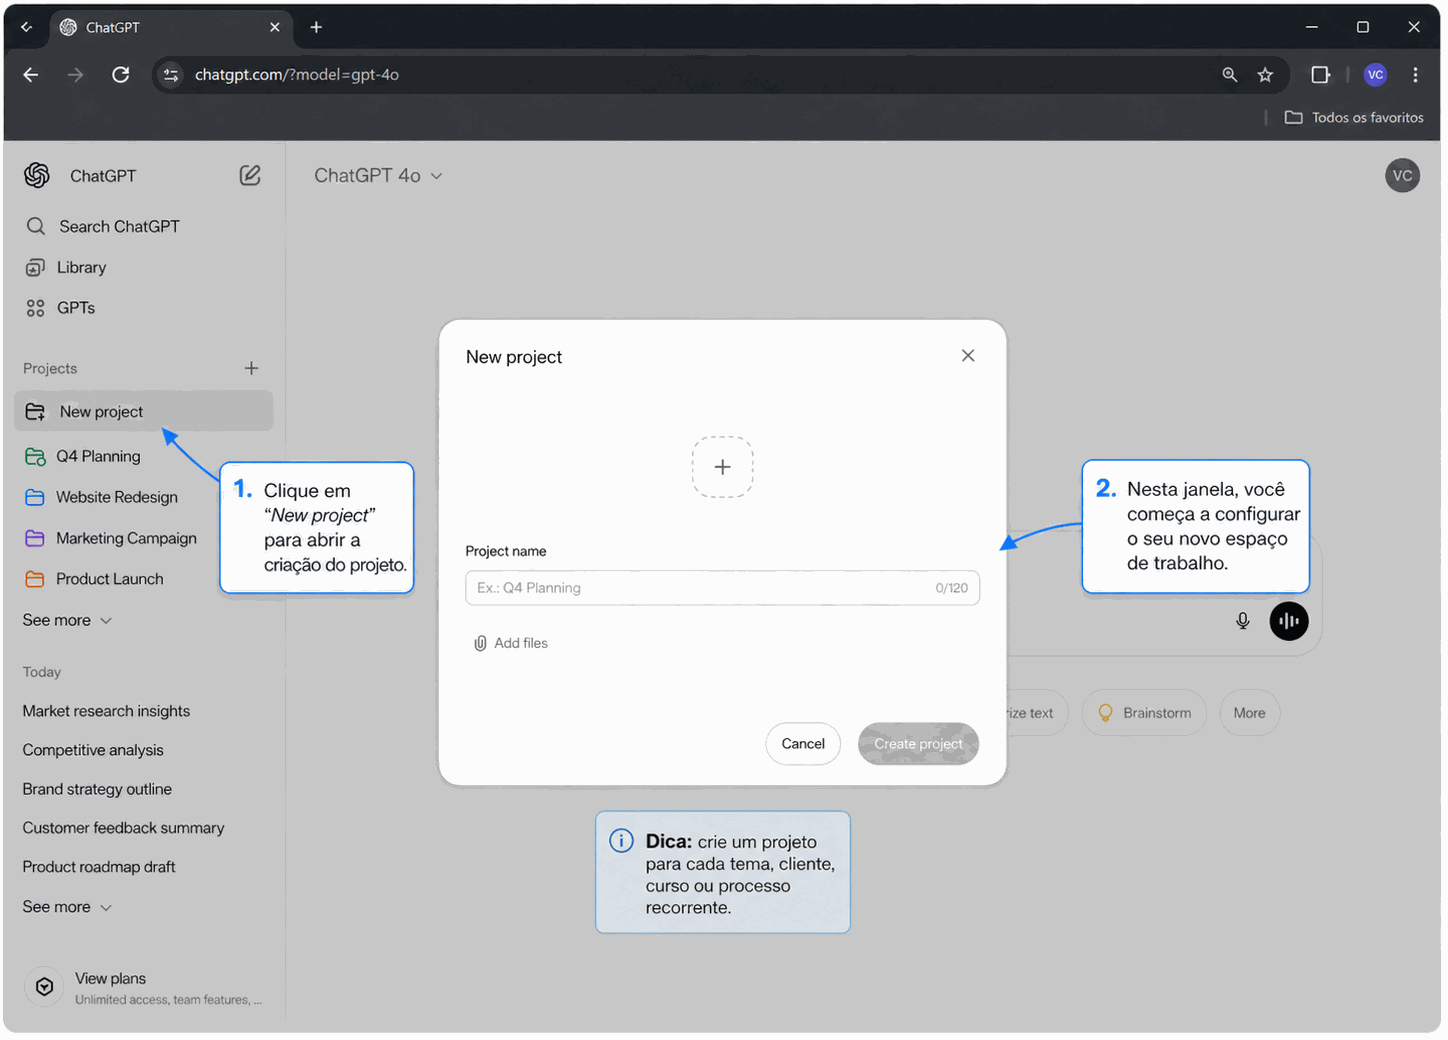Open the Website Redesign project
1448x1040 pixels.
(x=116, y=497)
